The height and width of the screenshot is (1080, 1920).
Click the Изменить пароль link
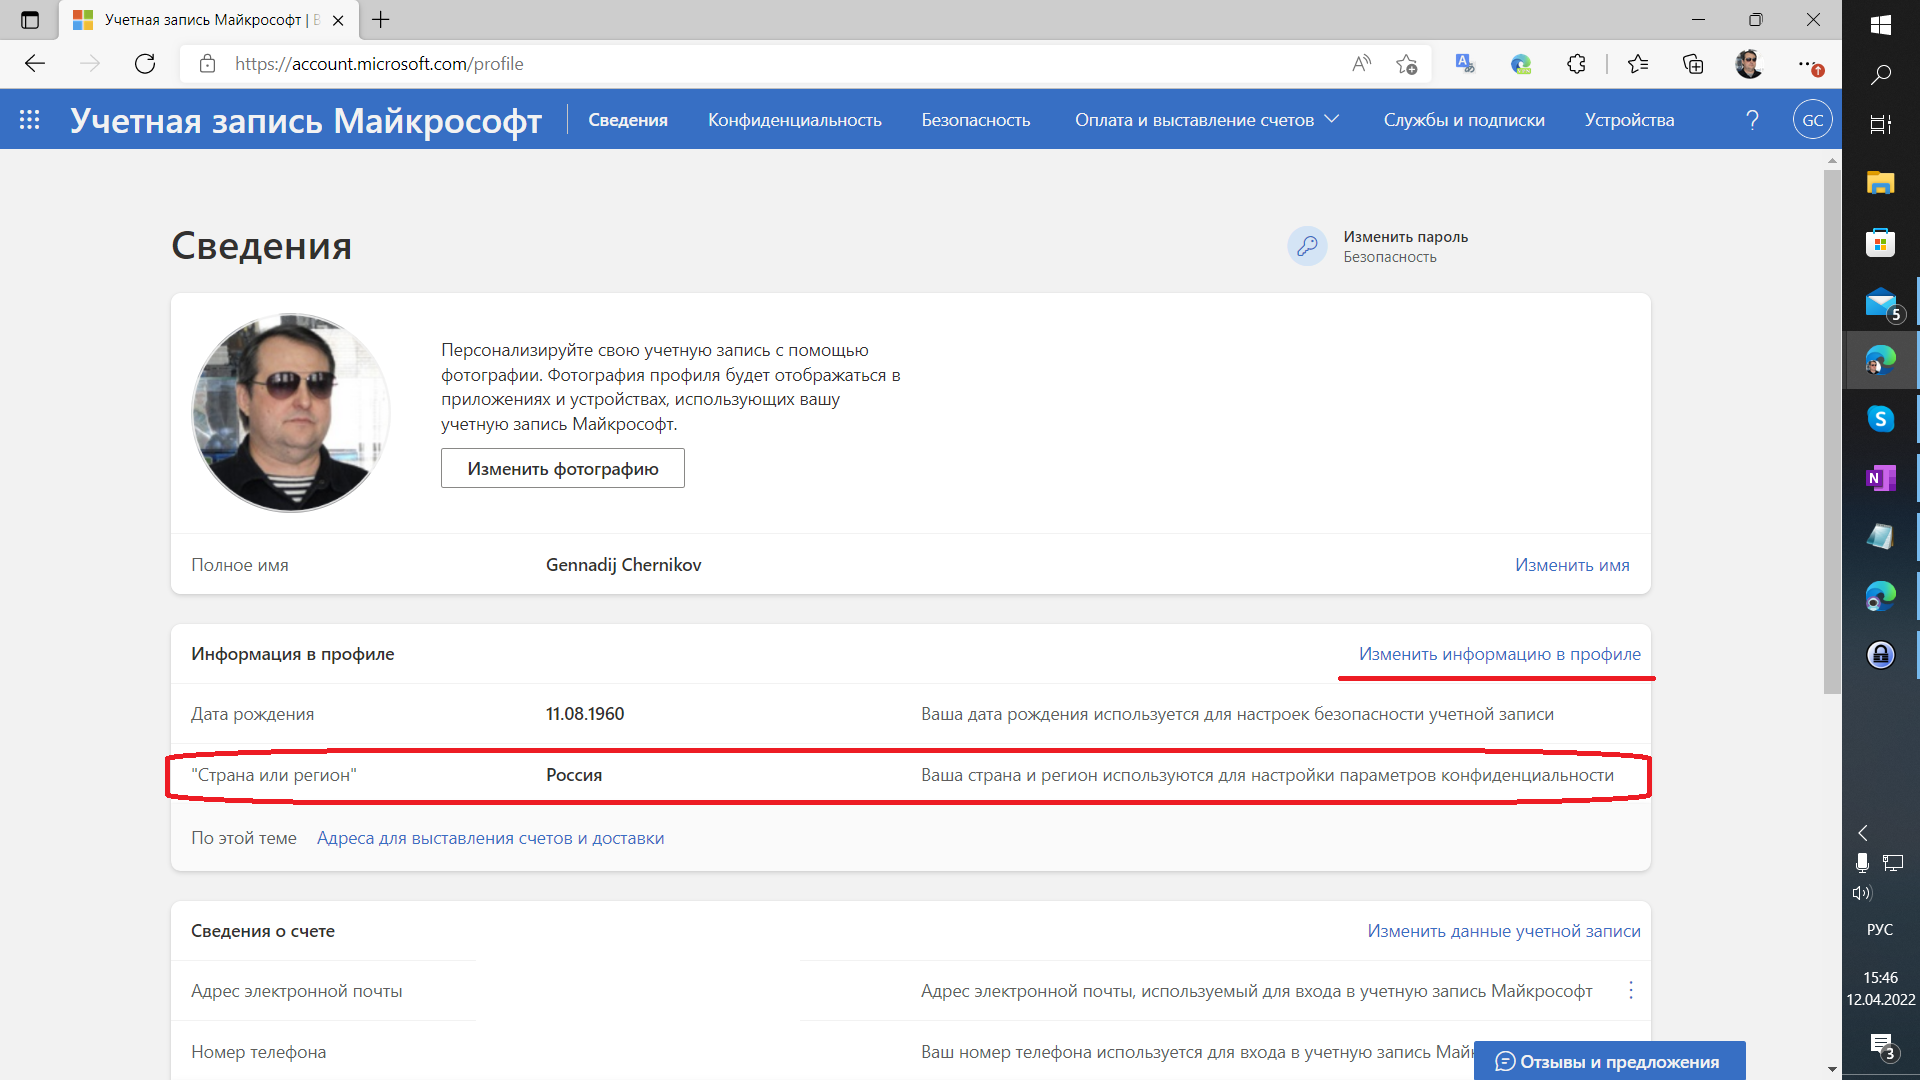[1406, 237]
